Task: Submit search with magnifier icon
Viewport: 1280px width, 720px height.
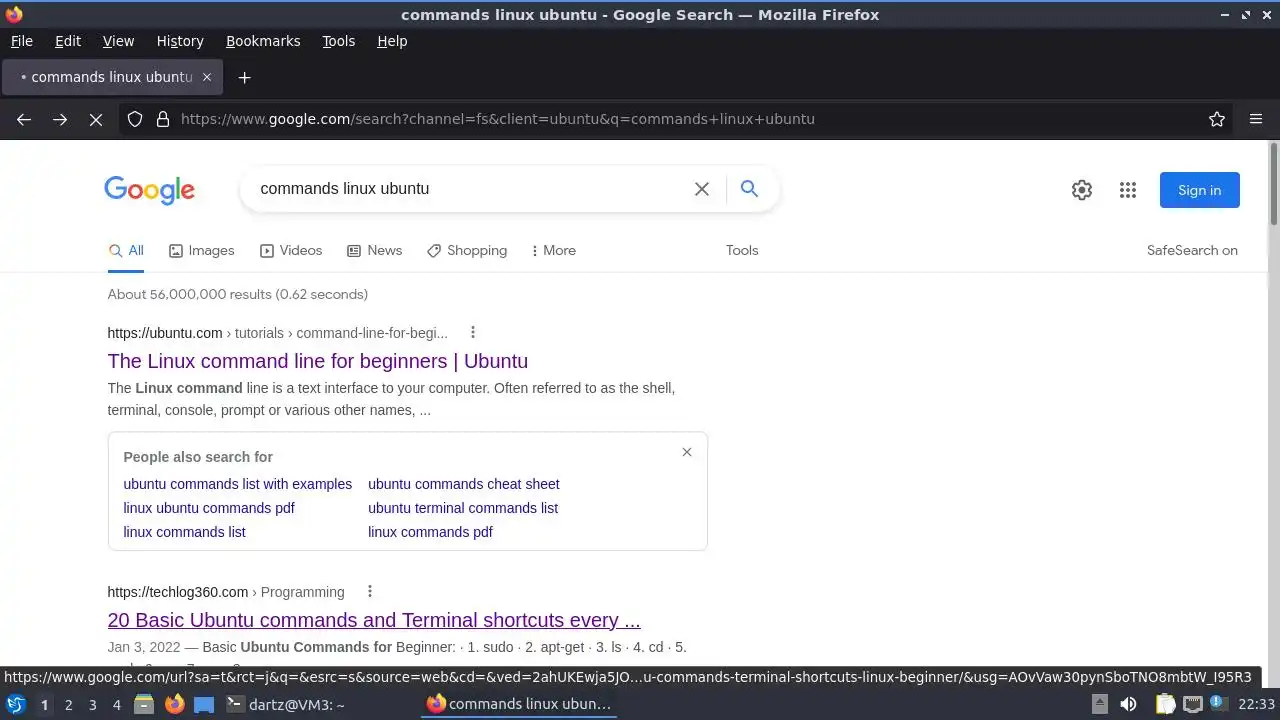Action: coord(749,188)
